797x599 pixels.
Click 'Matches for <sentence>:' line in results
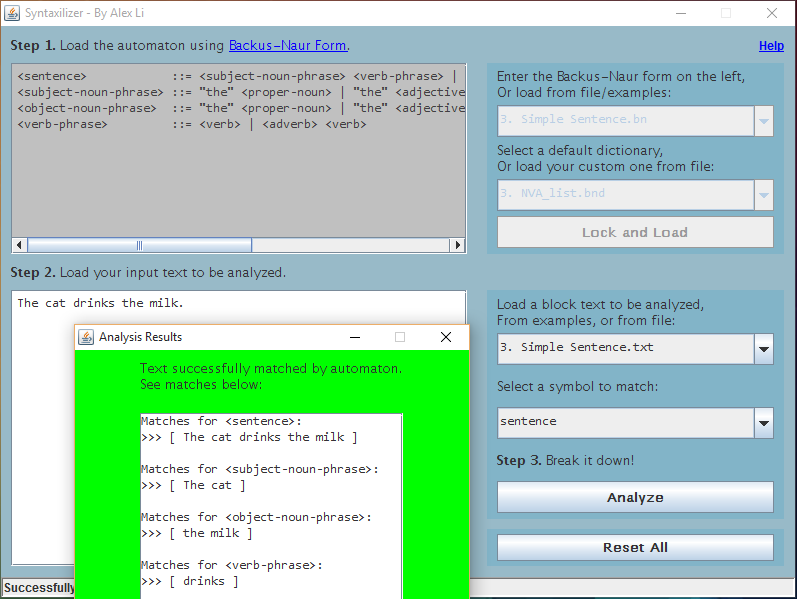coord(221,421)
